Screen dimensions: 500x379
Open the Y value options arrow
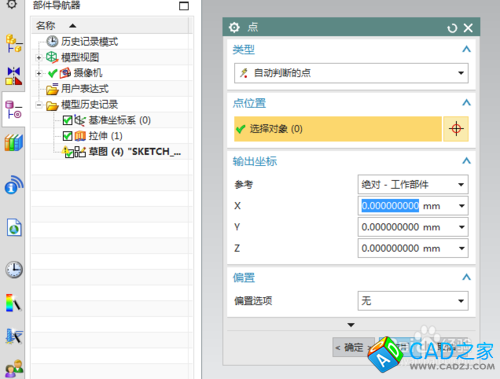(x=461, y=227)
